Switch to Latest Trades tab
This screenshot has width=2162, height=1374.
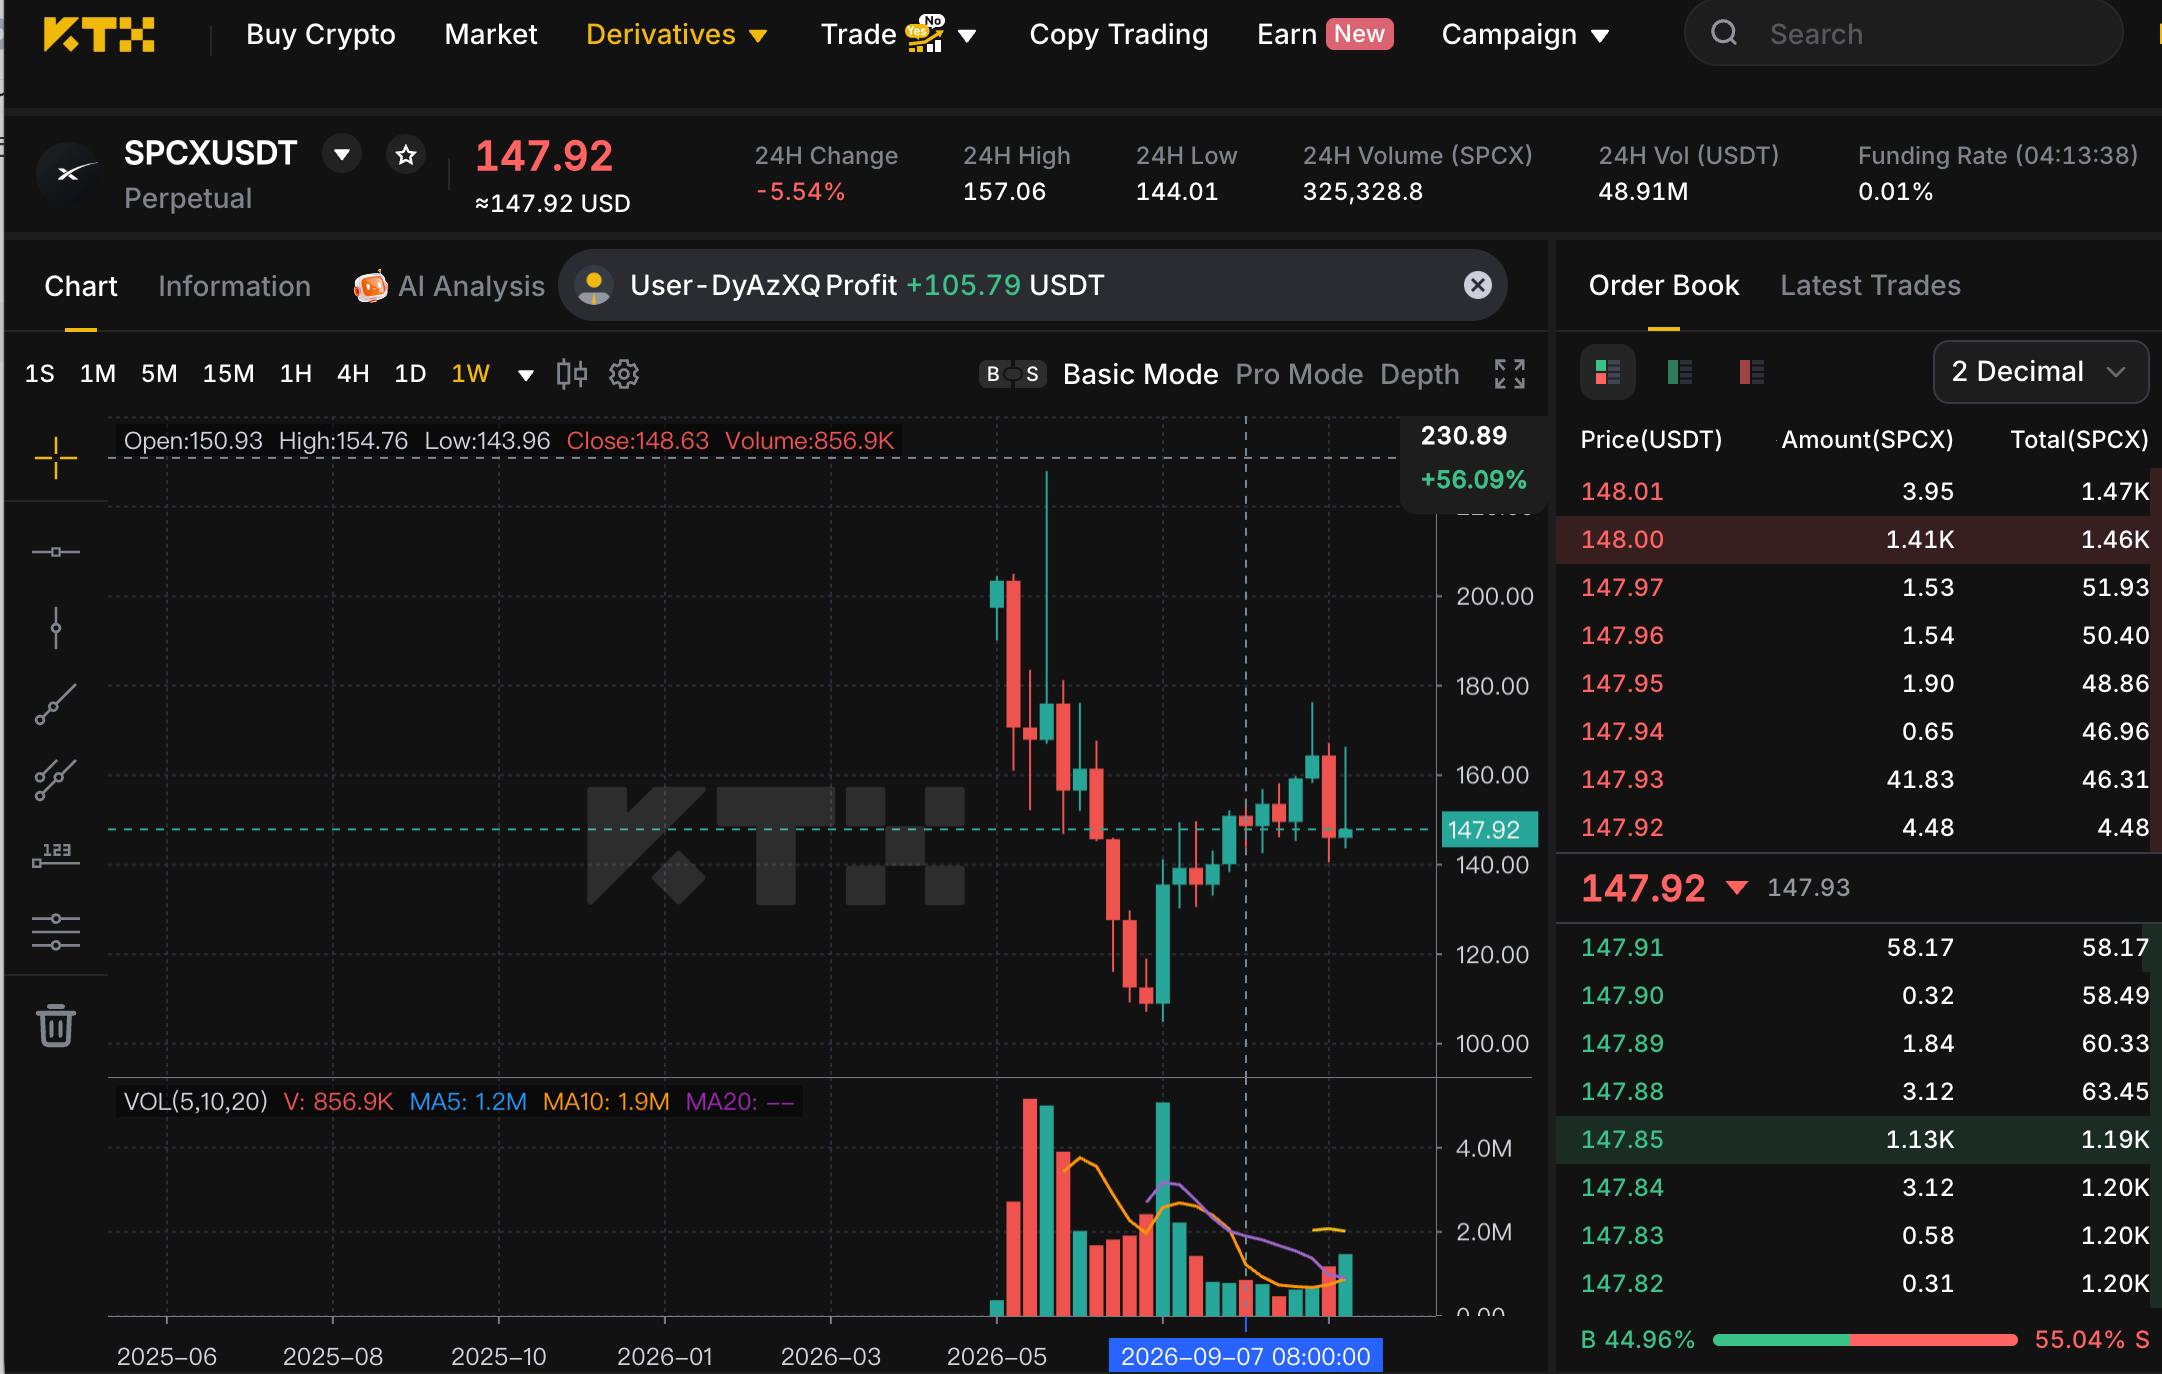click(1870, 285)
